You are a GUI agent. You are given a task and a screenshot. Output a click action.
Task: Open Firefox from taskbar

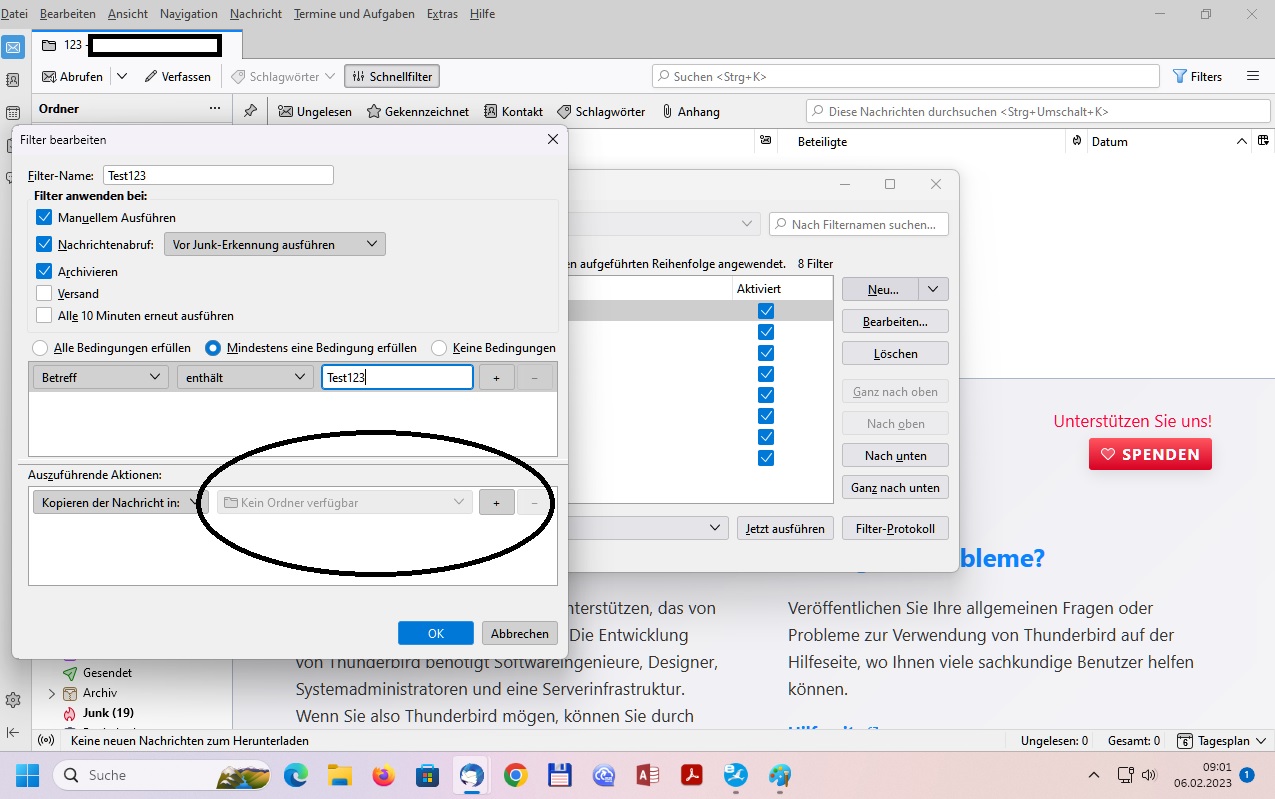point(384,775)
